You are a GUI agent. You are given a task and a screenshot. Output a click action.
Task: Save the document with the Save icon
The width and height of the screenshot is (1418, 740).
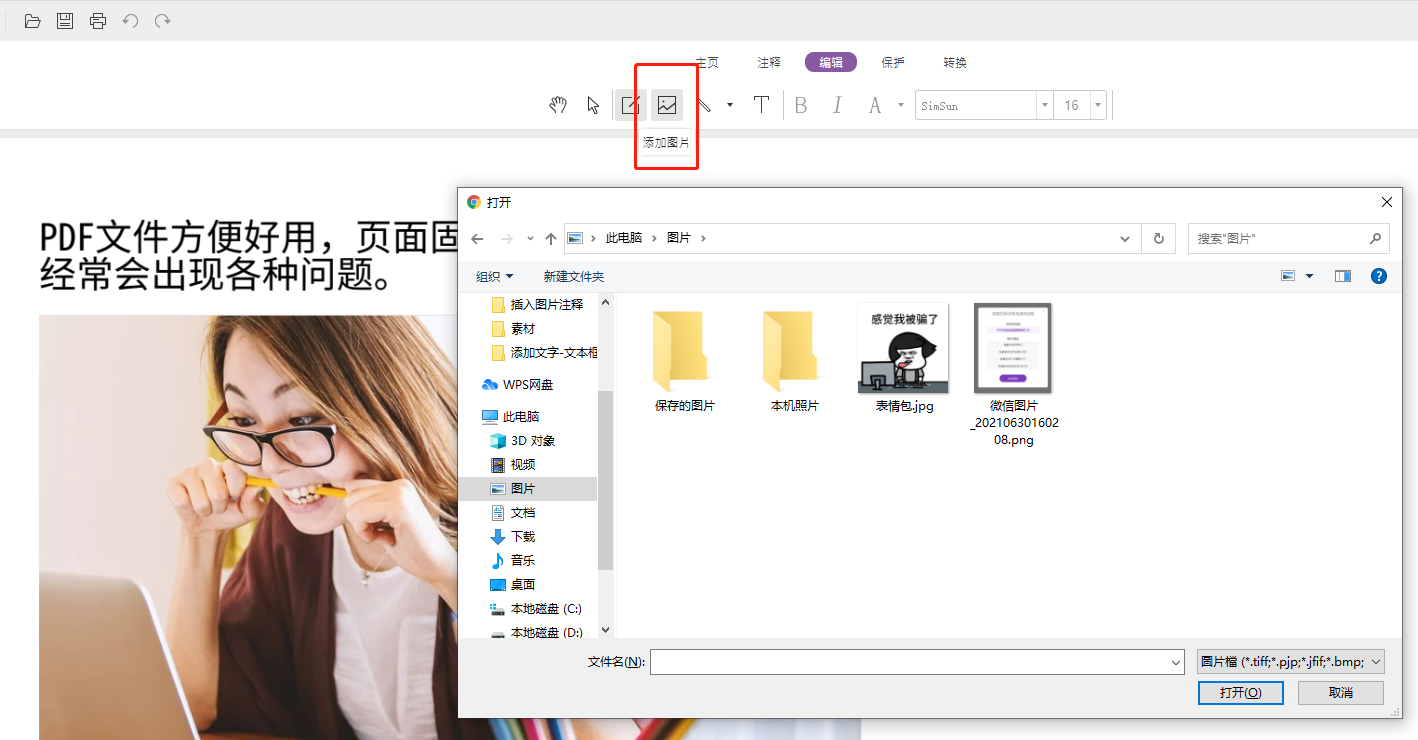coord(64,20)
